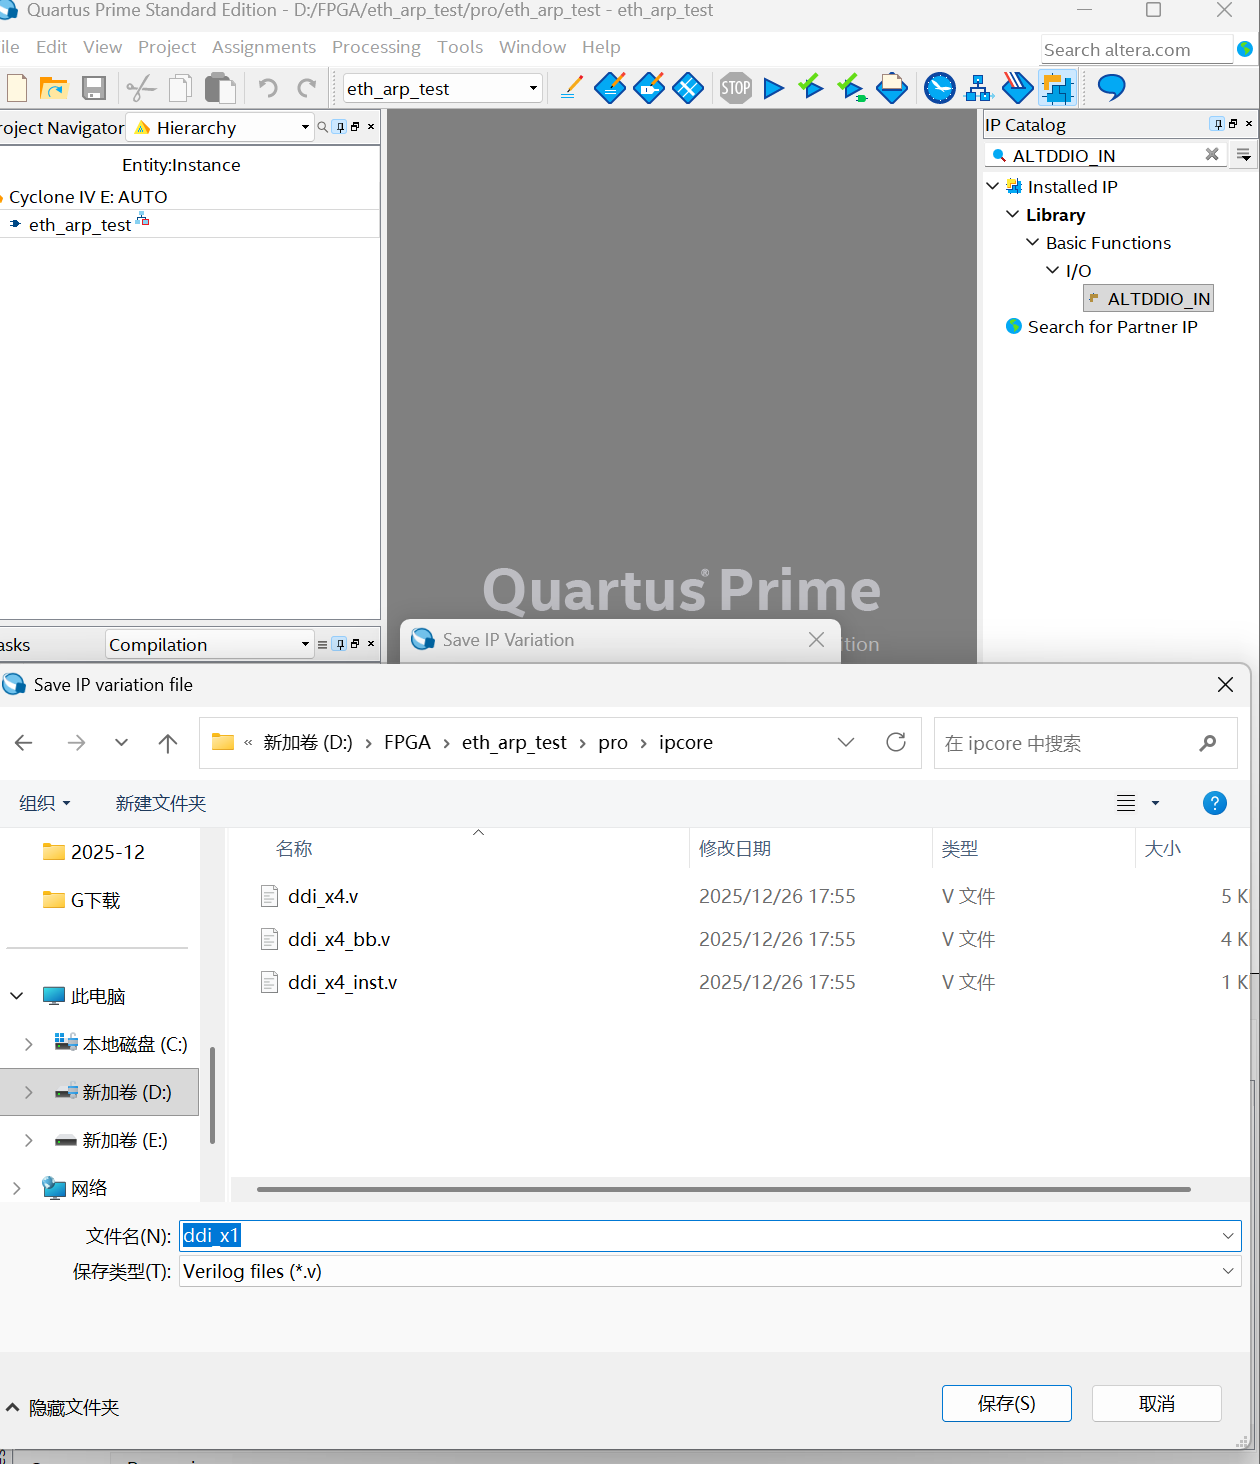The height and width of the screenshot is (1464, 1260).
Task: Open the file type Verilog files dropdown
Action: (x=1228, y=1271)
